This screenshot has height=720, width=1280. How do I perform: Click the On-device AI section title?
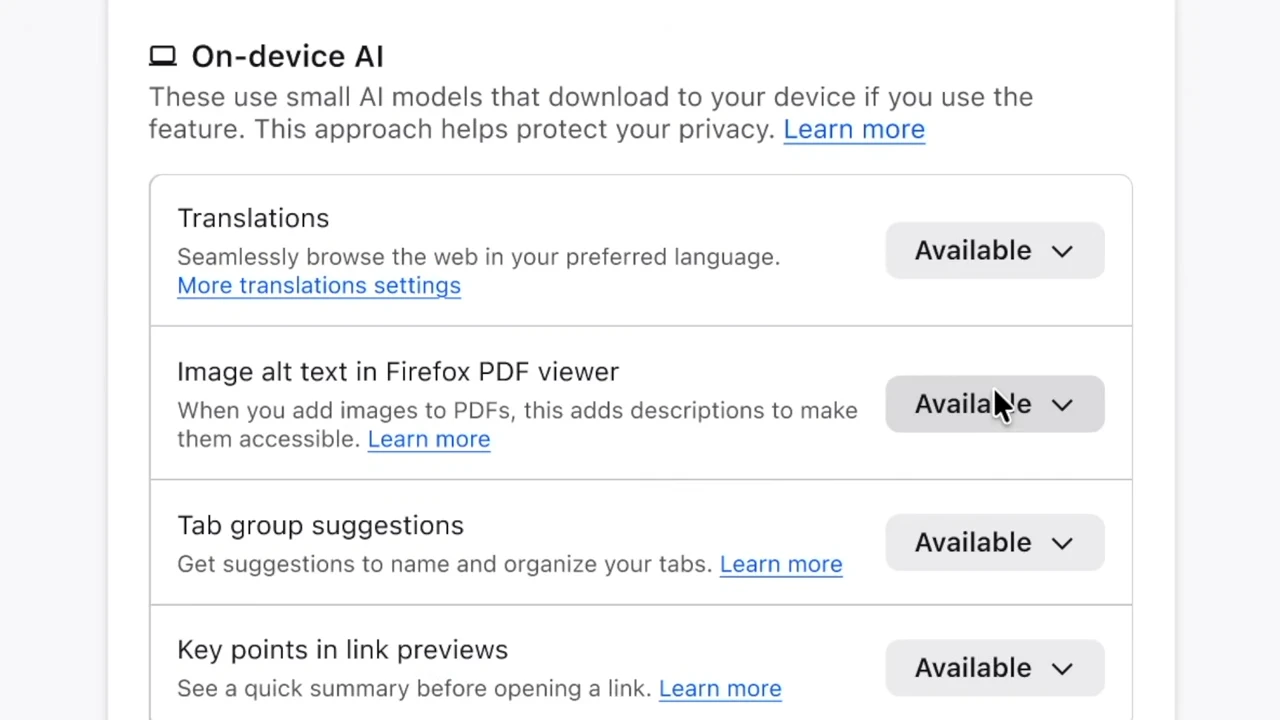pyautogui.click(x=287, y=56)
